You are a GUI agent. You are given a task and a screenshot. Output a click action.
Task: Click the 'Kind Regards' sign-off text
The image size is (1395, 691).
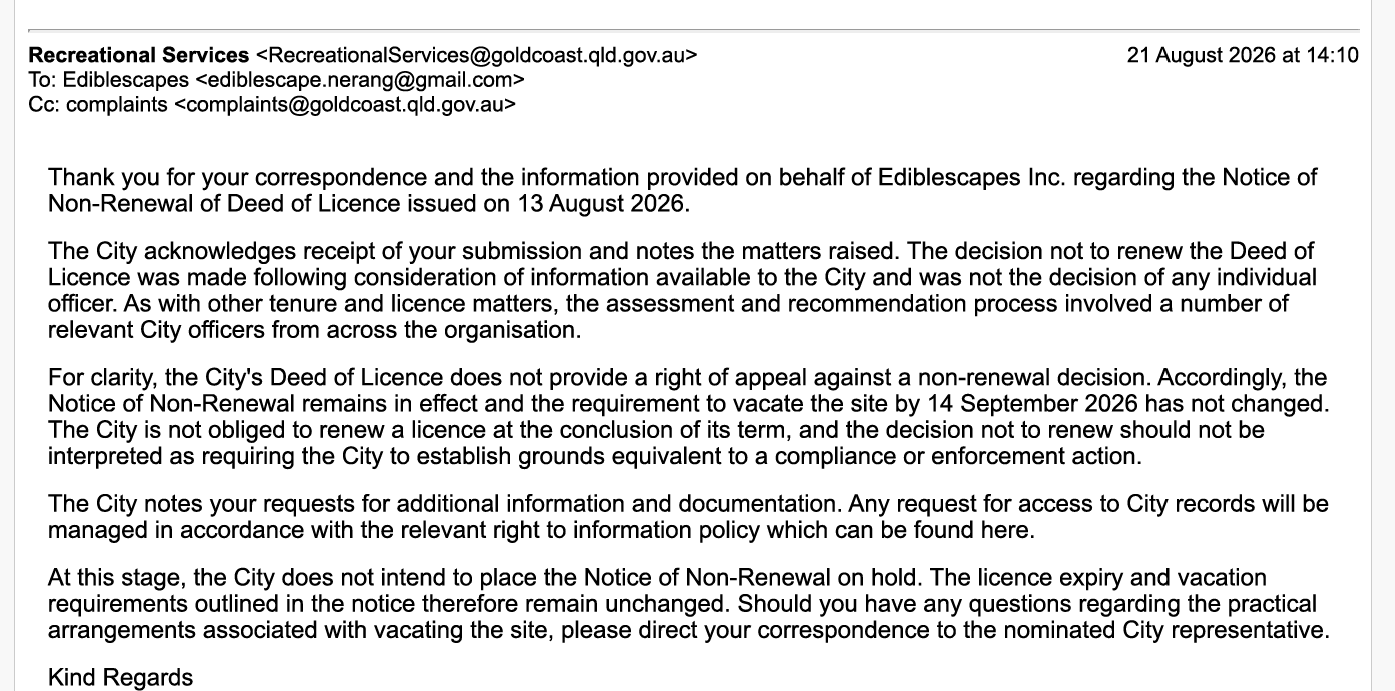(x=120, y=678)
